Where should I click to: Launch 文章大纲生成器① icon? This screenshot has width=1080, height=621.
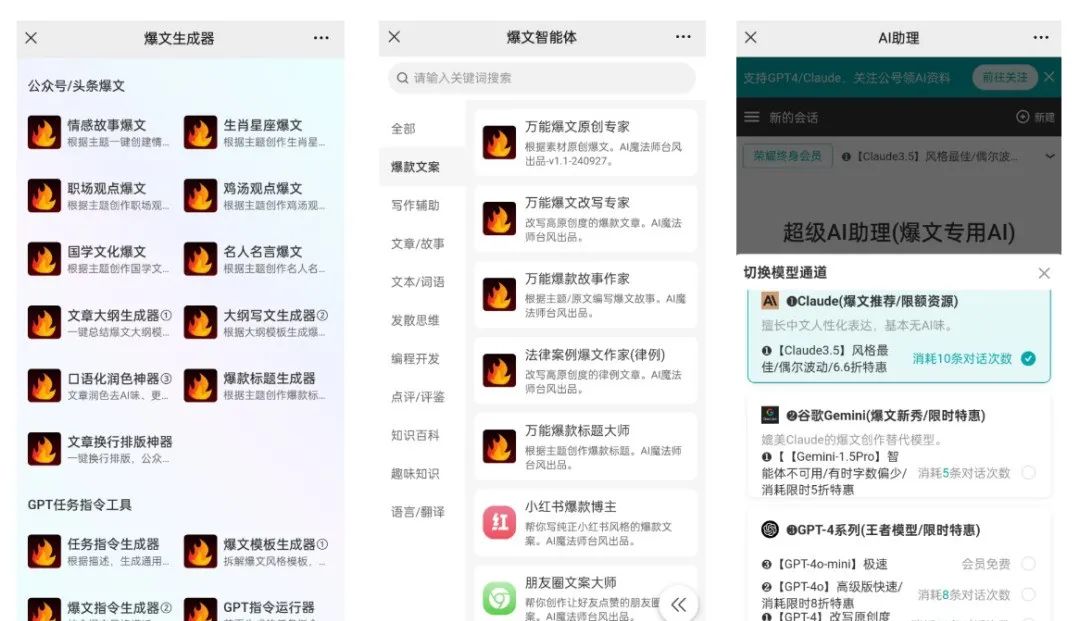pos(44,322)
